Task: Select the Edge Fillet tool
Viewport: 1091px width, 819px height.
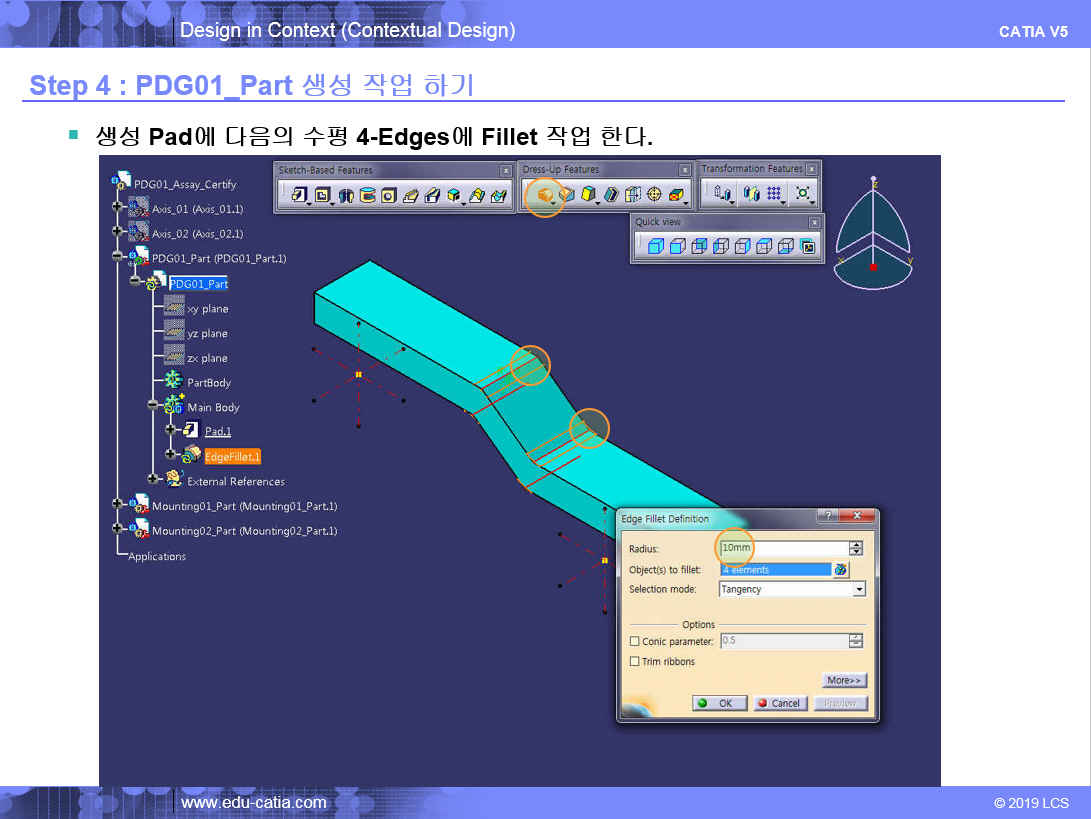Action: (545, 194)
